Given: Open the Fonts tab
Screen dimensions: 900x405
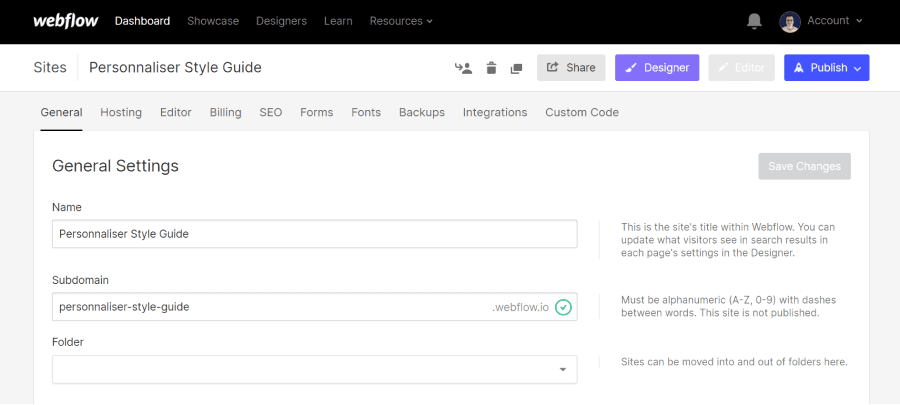Looking at the screenshot, I should point(366,112).
